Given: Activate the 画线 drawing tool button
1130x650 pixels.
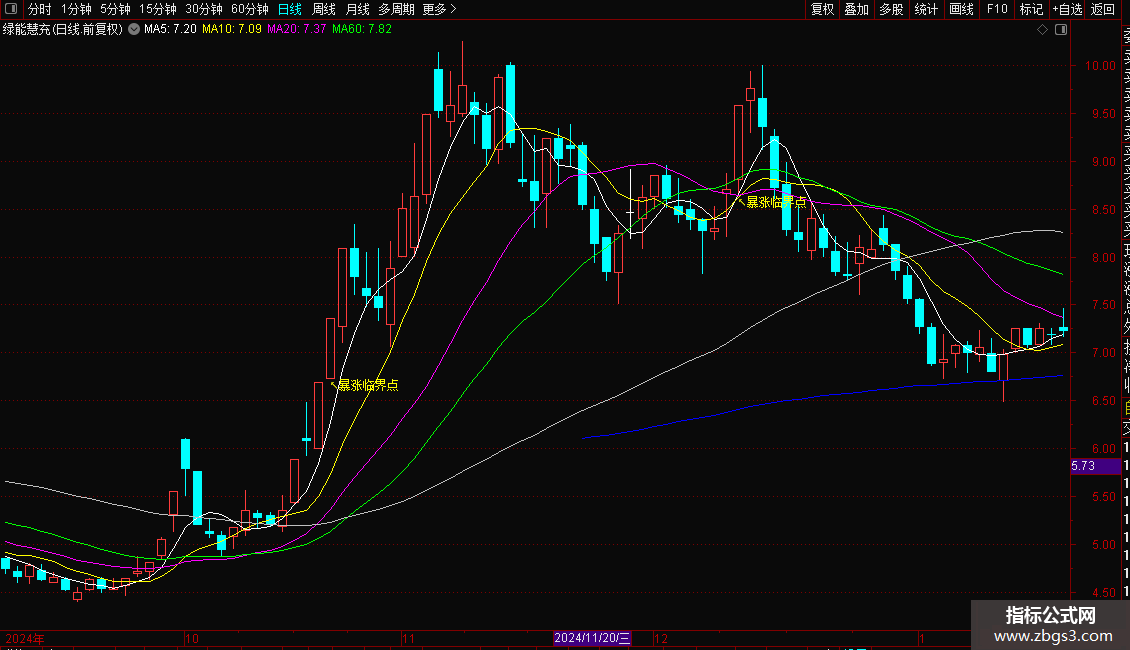Looking at the screenshot, I should (961, 9).
